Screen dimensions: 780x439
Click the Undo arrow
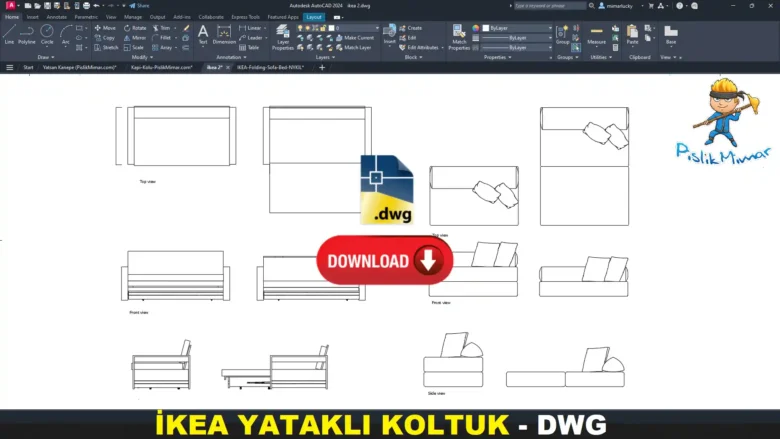[x=97, y=5]
